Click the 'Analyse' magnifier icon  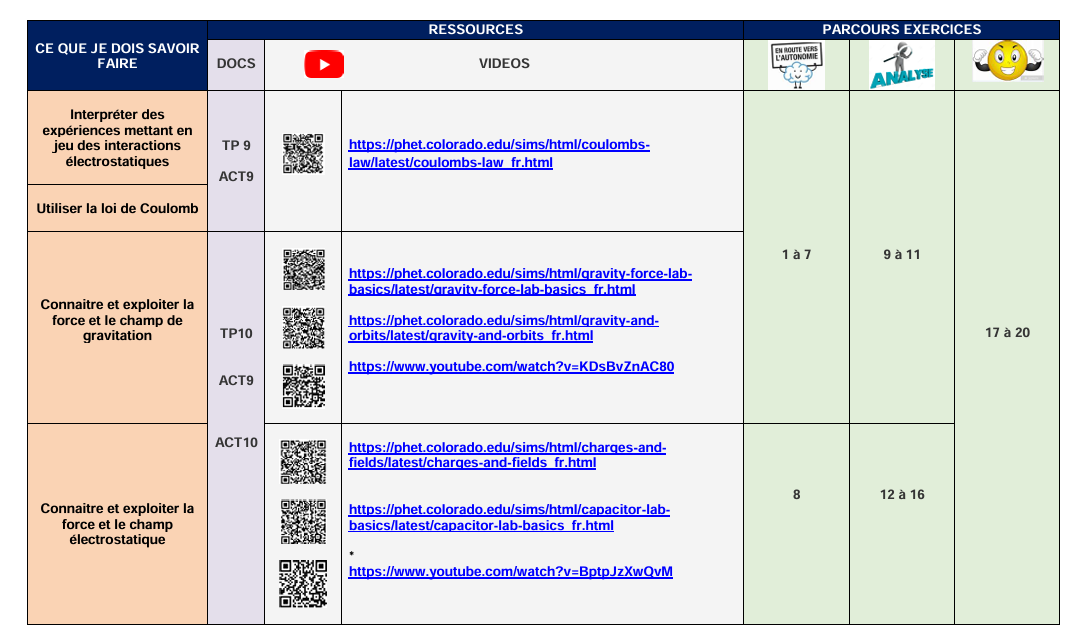point(901,66)
